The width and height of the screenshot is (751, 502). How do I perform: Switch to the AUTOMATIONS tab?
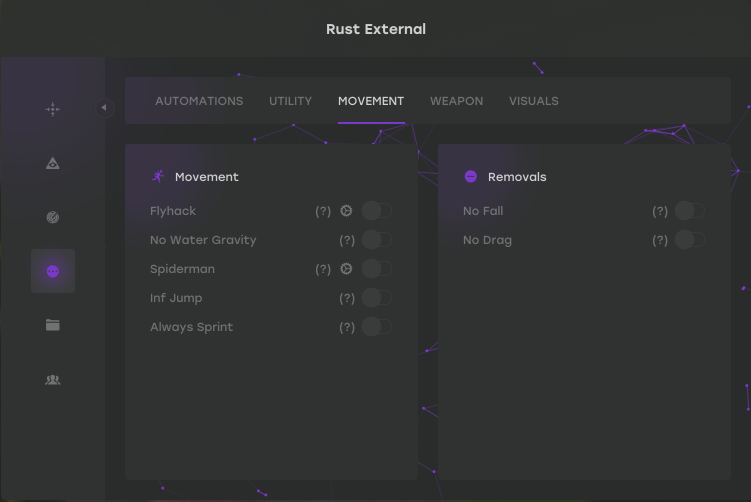[199, 101]
